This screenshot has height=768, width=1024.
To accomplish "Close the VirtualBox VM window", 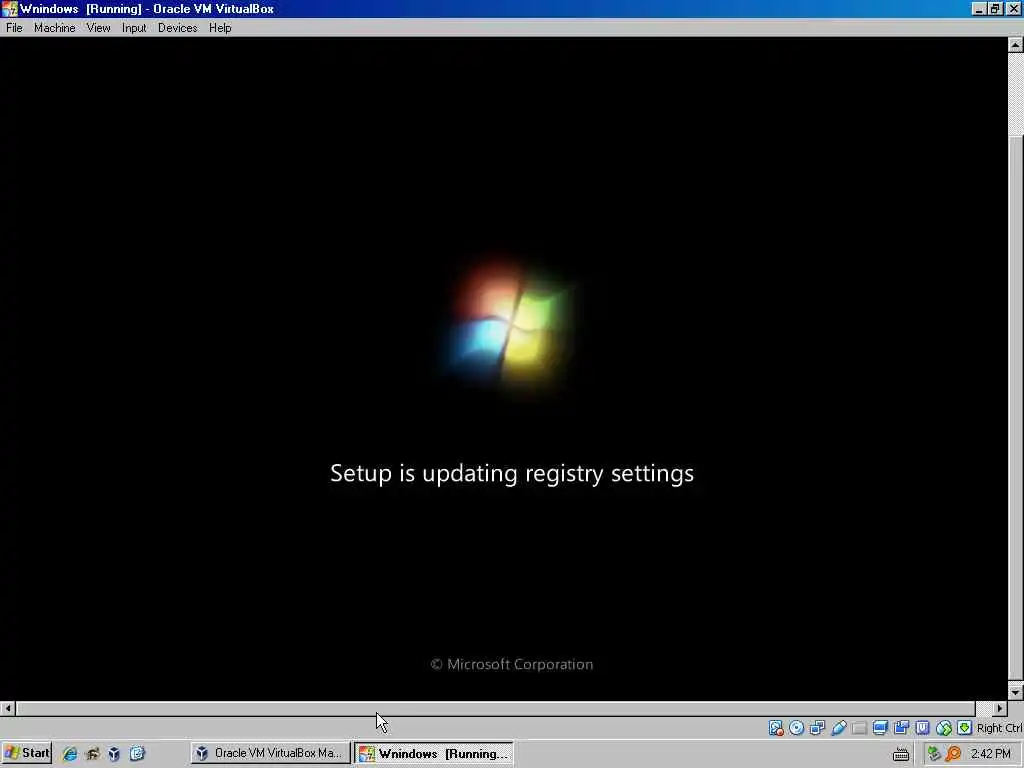I will click(1013, 8).
